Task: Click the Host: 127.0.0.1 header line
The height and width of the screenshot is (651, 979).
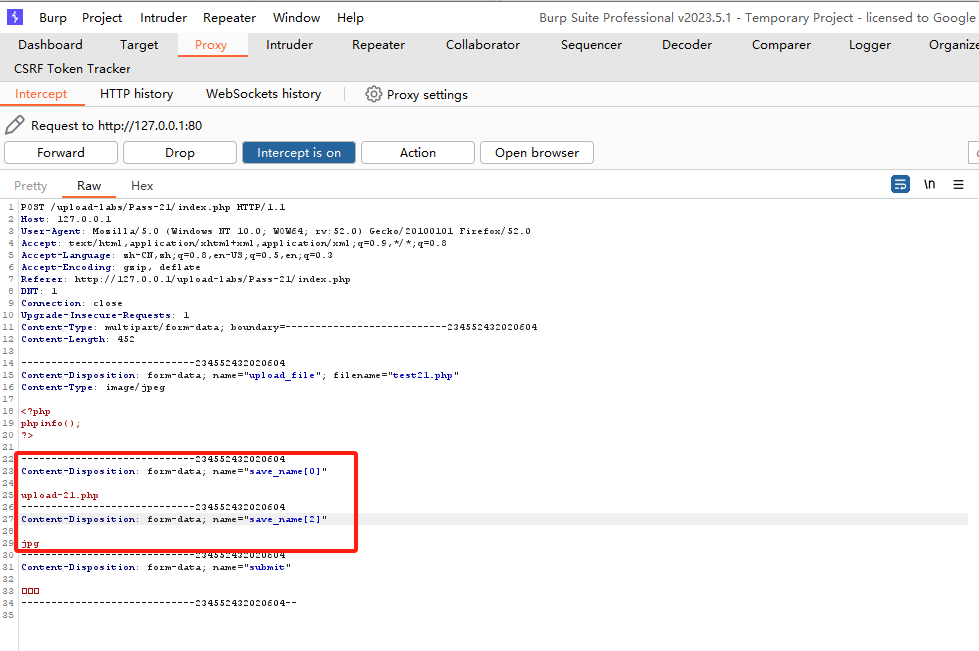Action: [x=66, y=219]
